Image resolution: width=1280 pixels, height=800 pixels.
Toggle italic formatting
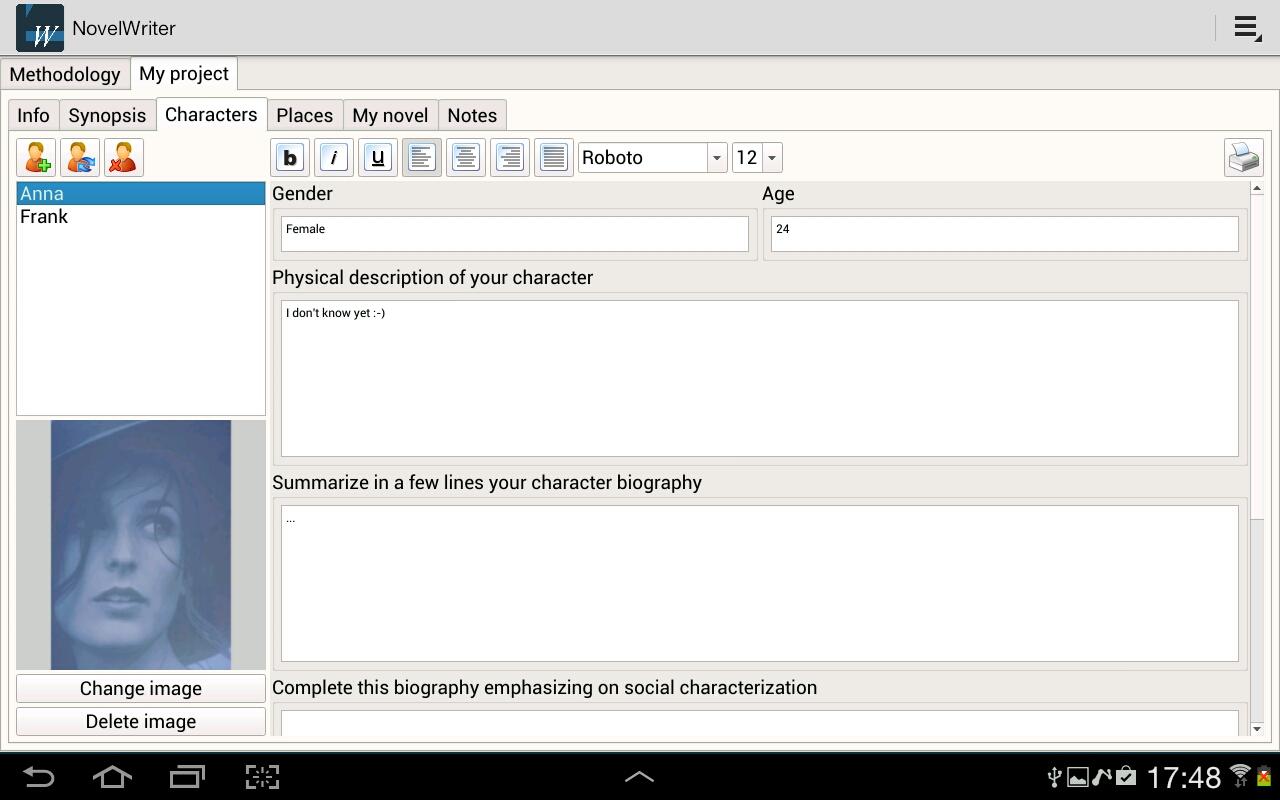[334, 158]
